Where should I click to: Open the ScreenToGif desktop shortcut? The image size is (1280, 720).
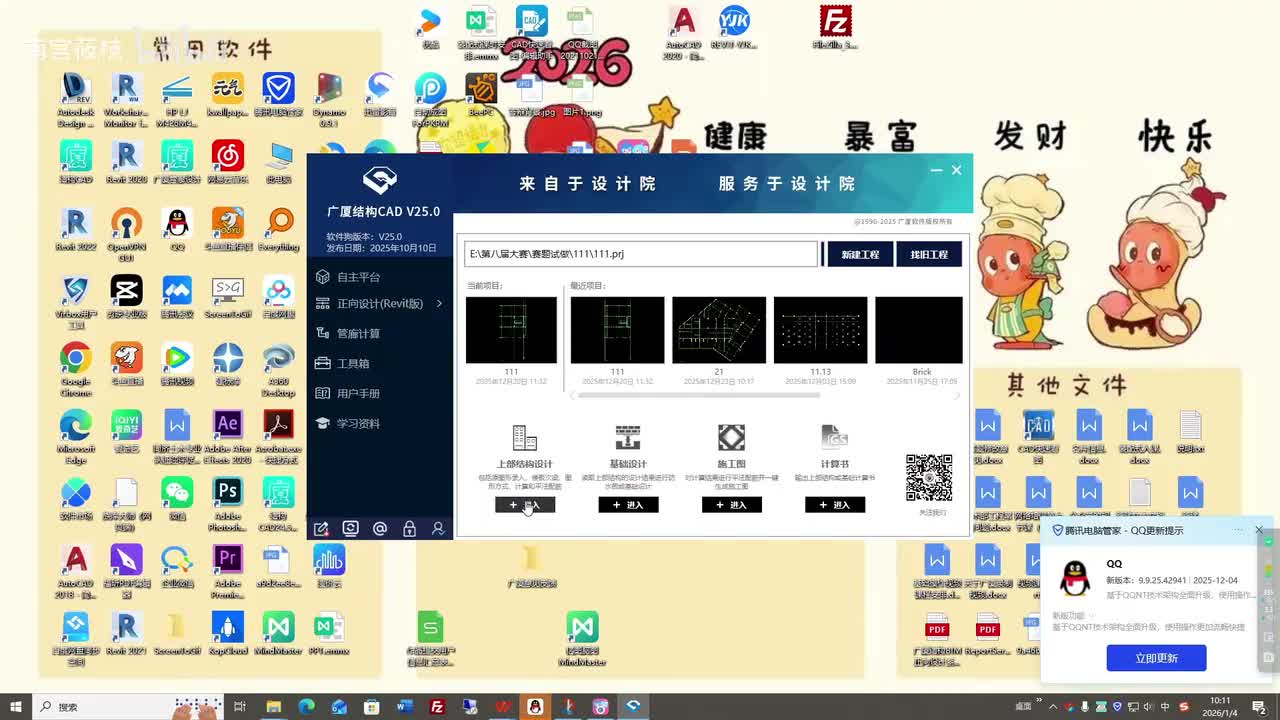point(228,298)
